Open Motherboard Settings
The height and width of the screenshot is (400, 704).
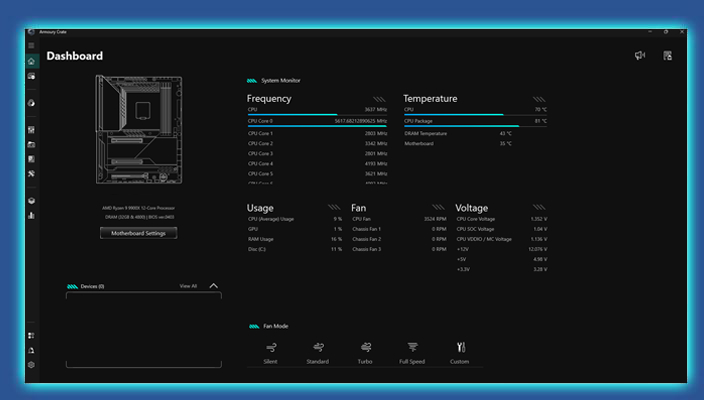coord(138,233)
